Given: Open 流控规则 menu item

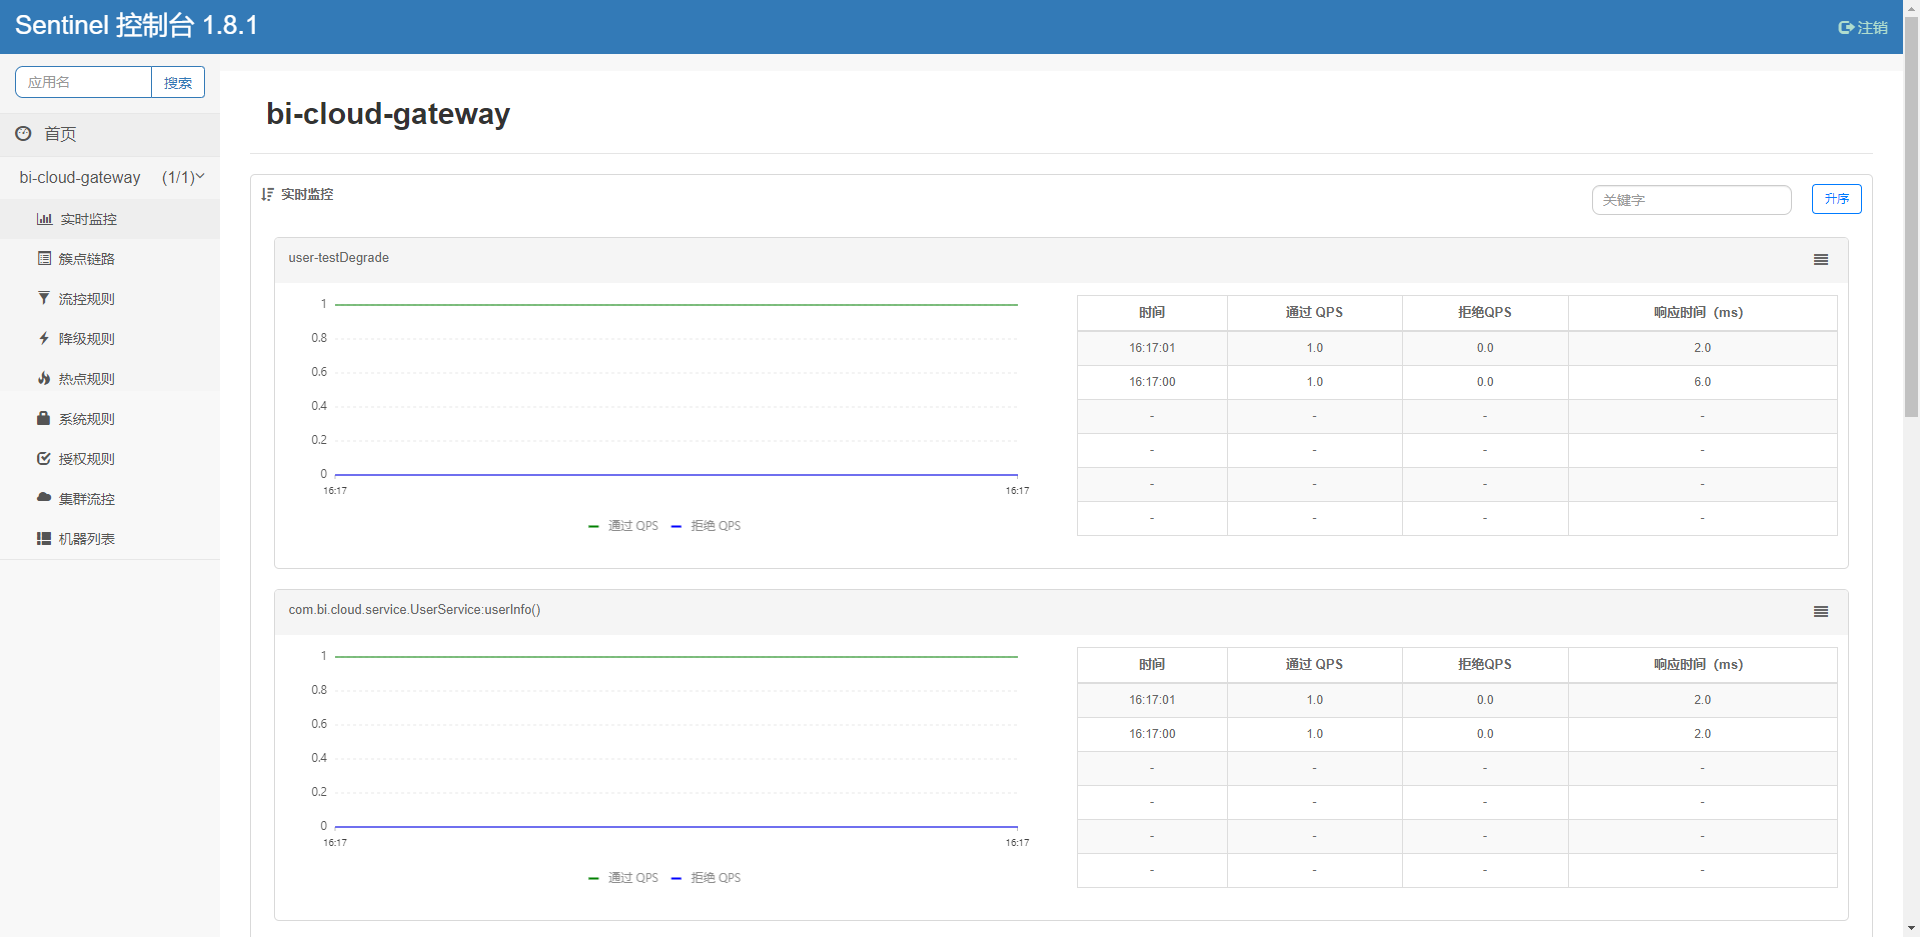Looking at the screenshot, I should click(110, 299).
